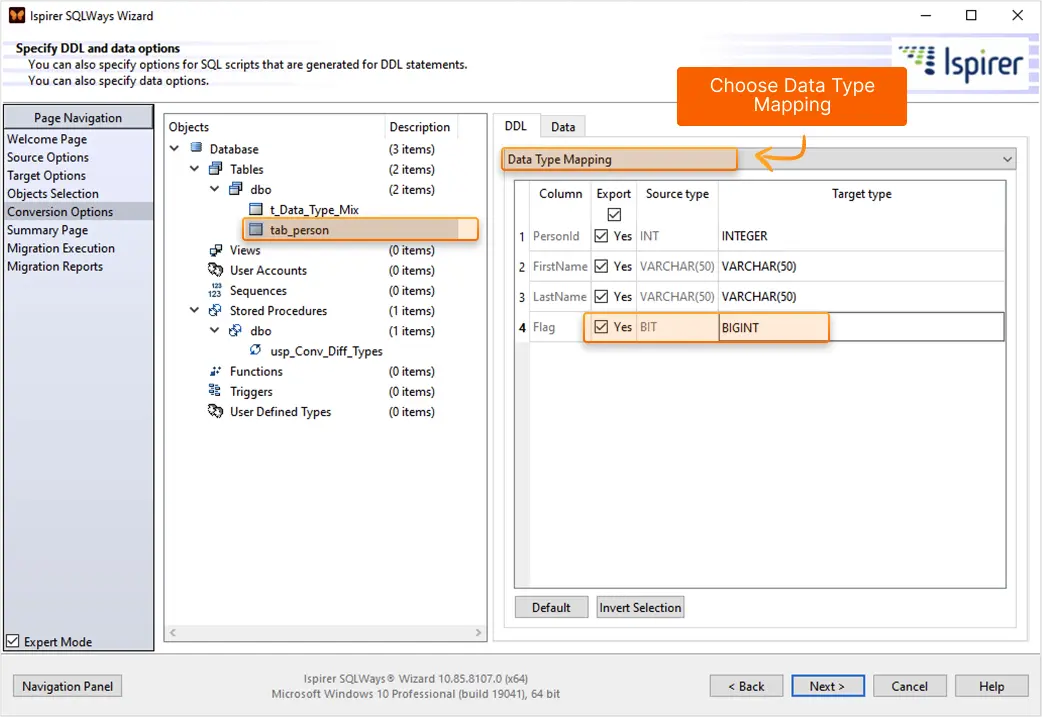This screenshot has height=717, width=1042.
Task: Click the User Accounts icon
Action: pyautogui.click(x=215, y=270)
